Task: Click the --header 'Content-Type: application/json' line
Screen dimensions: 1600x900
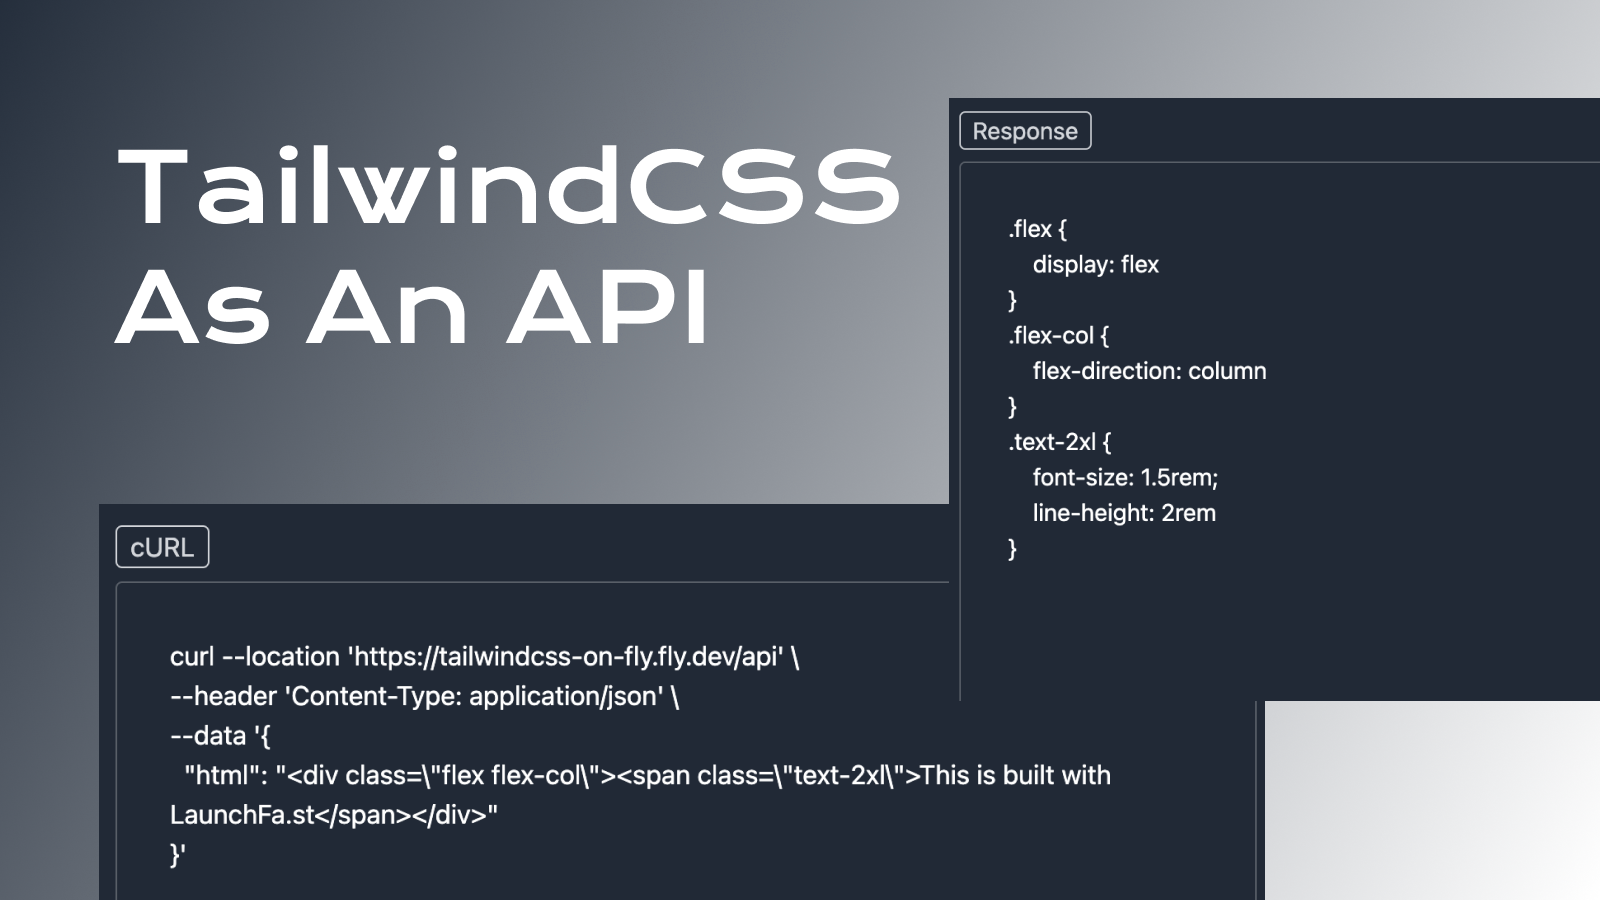Action: pyautogui.click(x=424, y=696)
